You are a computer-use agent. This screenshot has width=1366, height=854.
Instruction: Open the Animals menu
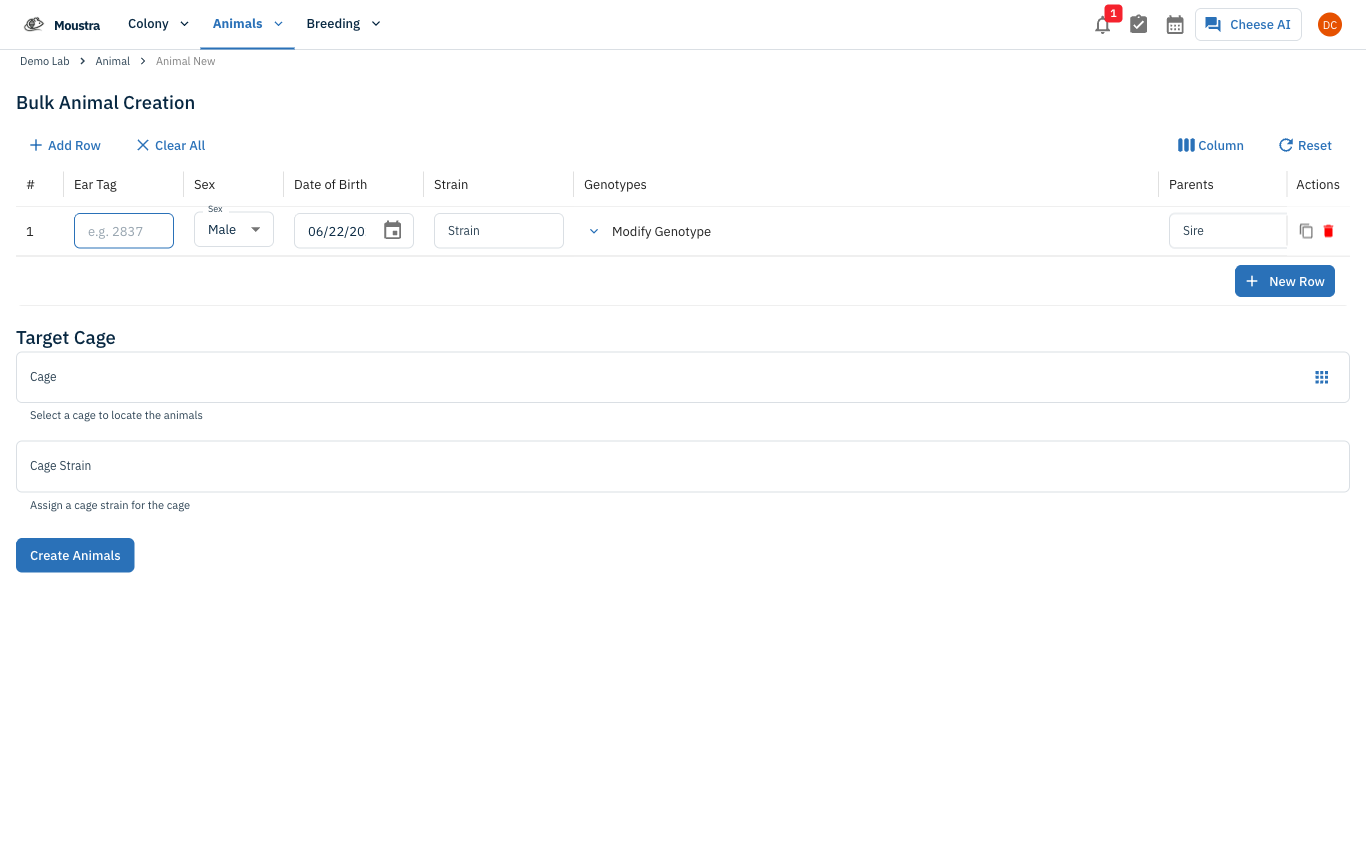[x=247, y=24]
